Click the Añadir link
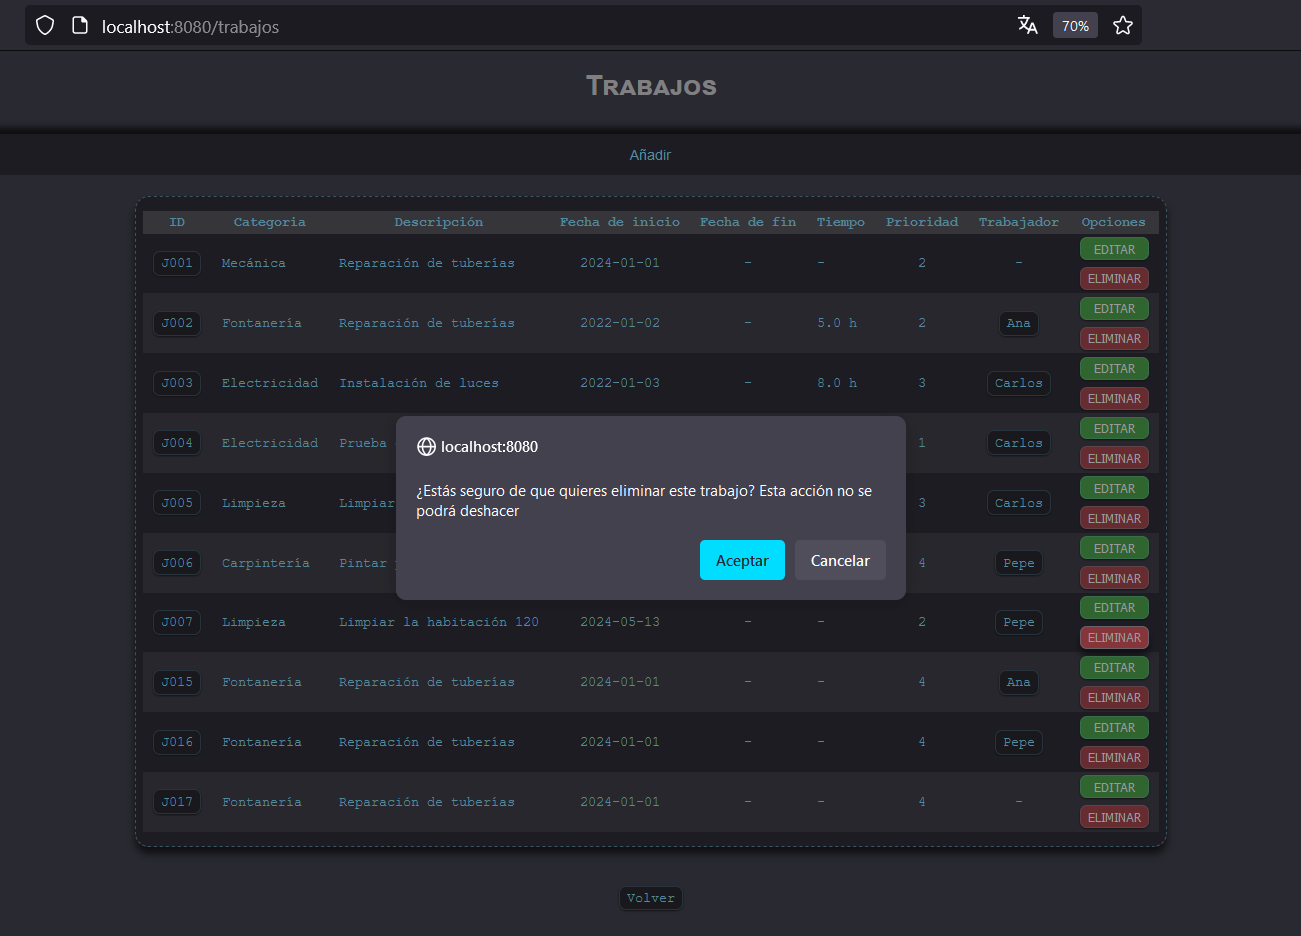Image resolution: width=1301 pixels, height=936 pixels. tap(650, 155)
